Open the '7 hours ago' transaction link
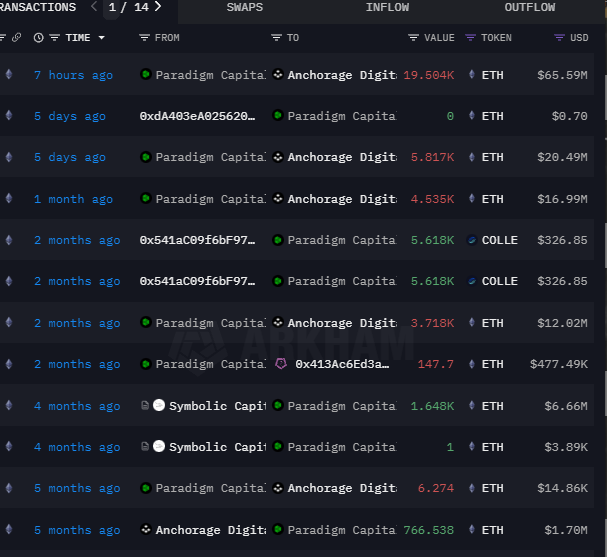607x557 pixels. pyautogui.click(x=73, y=75)
